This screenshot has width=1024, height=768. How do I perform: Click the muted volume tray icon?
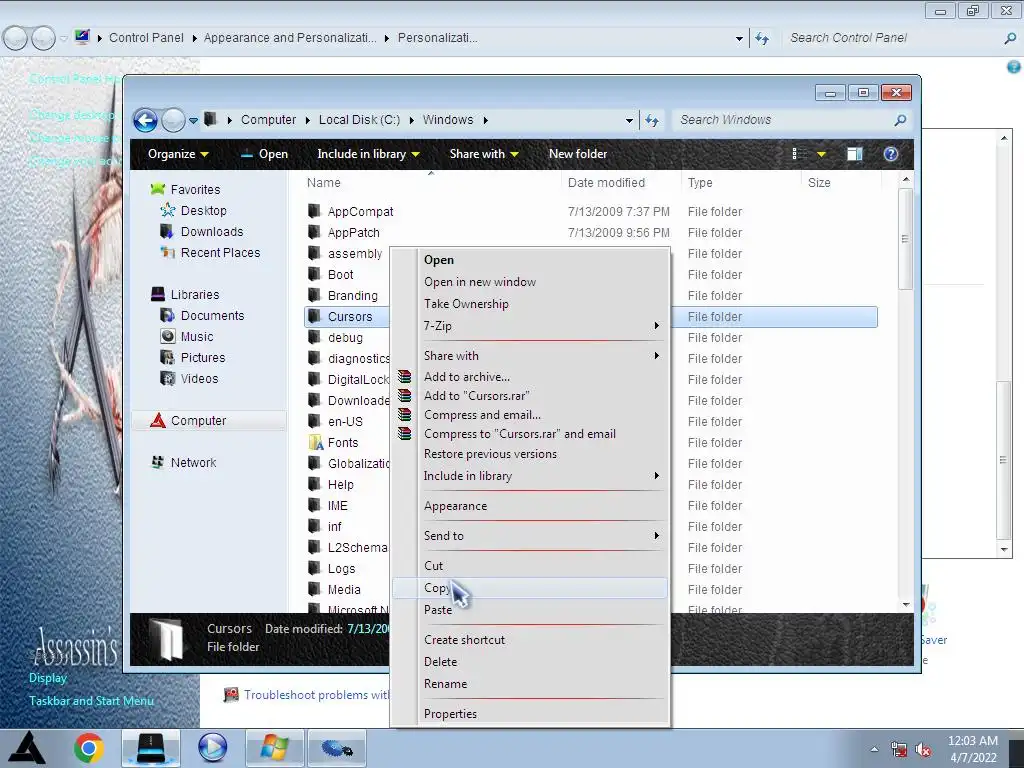(x=923, y=750)
